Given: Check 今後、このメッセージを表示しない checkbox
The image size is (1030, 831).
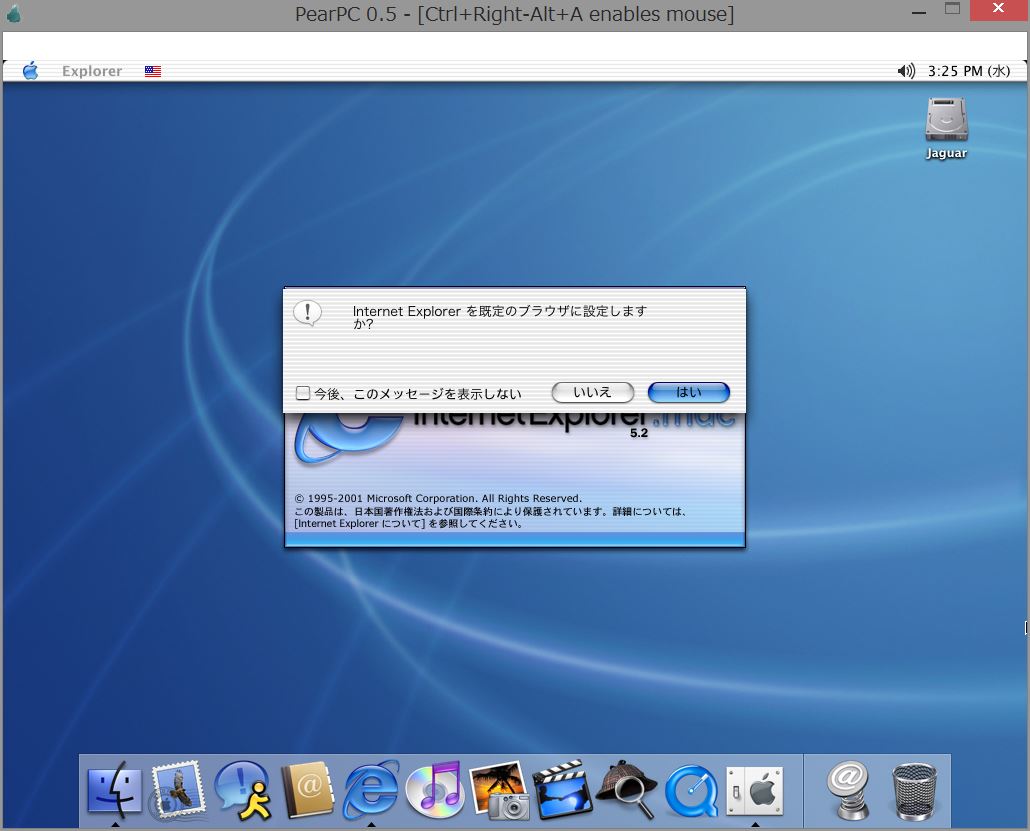Looking at the screenshot, I should 303,393.
